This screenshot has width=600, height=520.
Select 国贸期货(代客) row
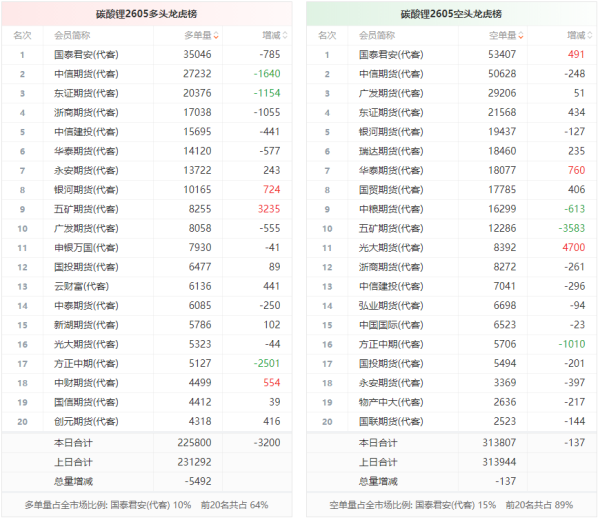pyautogui.click(x=452, y=190)
